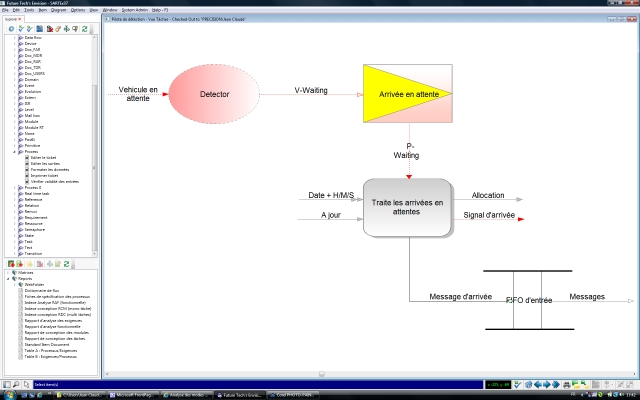
Task: Click the 'Date + H/M/S' input flow label
Action: pyautogui.click(x=331, y=195)
